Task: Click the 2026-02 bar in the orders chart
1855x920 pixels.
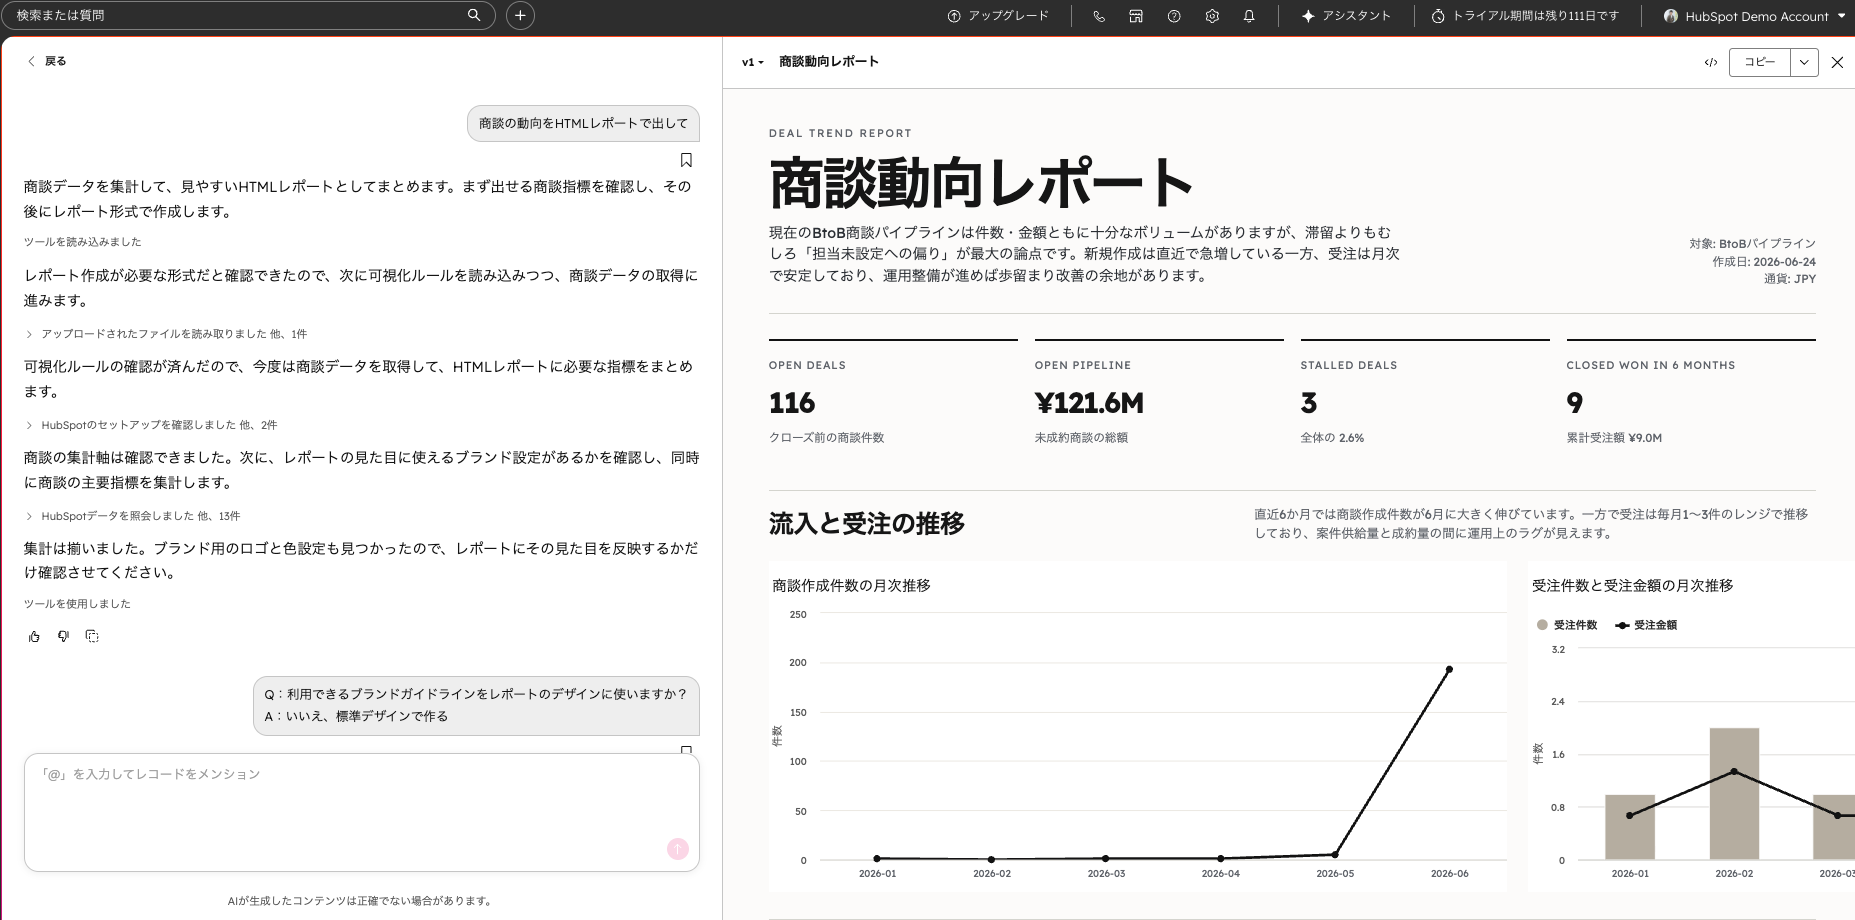Action: click(1734, 794)
